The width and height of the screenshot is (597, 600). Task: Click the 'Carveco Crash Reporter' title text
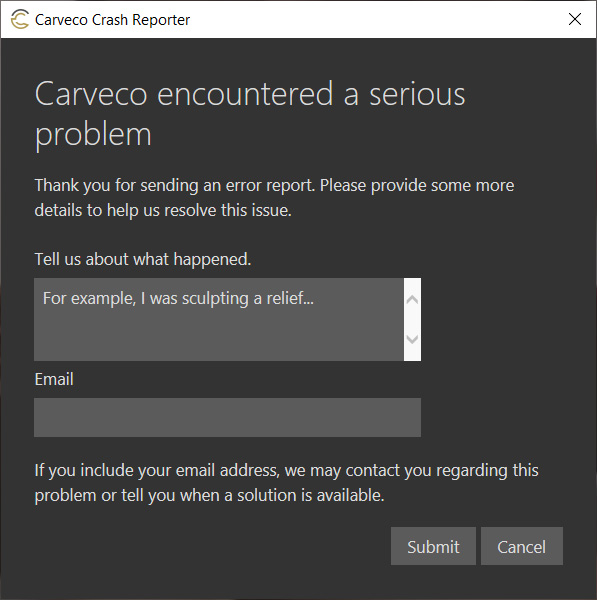(112, 20)
